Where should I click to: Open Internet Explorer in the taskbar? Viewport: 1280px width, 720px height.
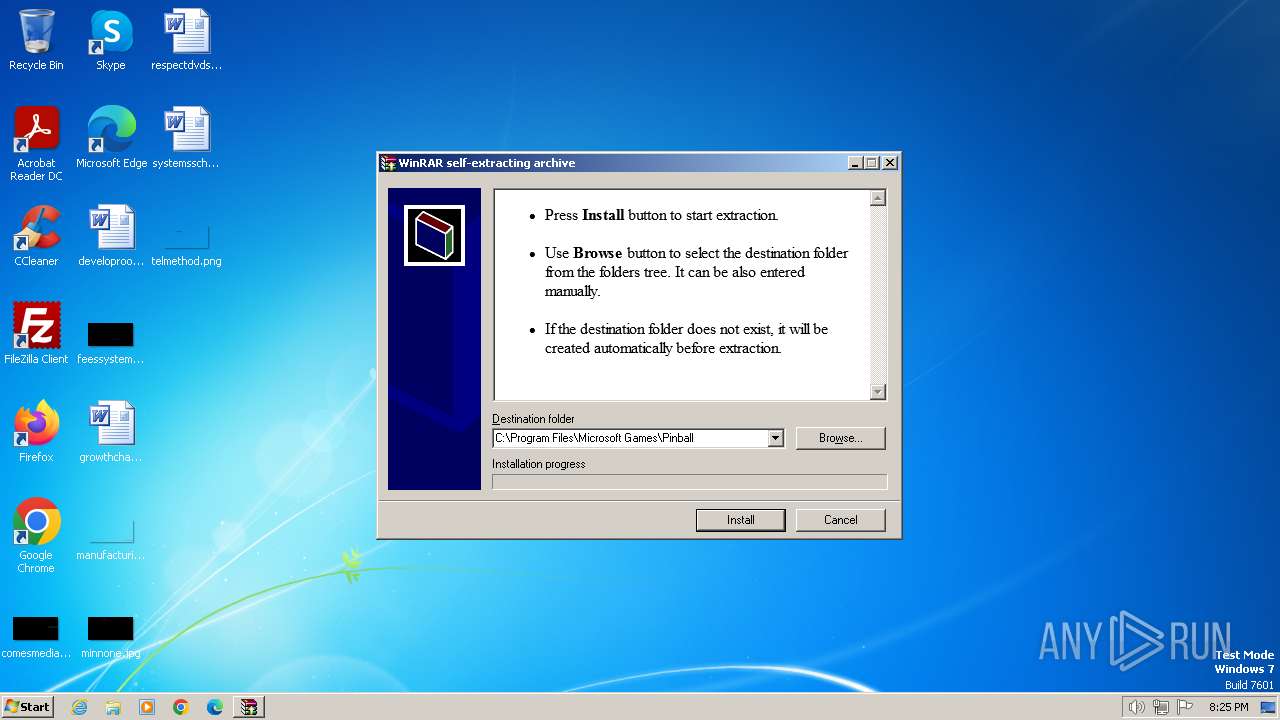point(79,707)
